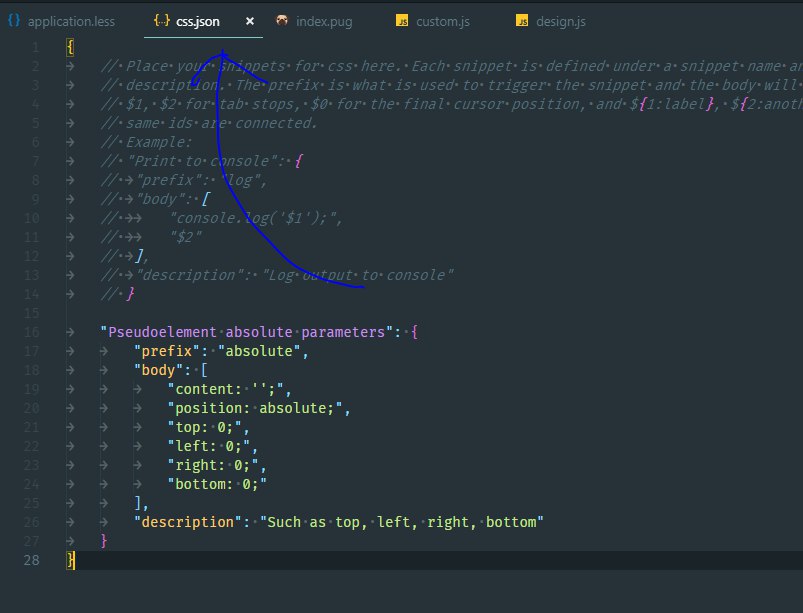Click the closing bracket "]," on line 25
803x613 pixels.
click(141, 503)
